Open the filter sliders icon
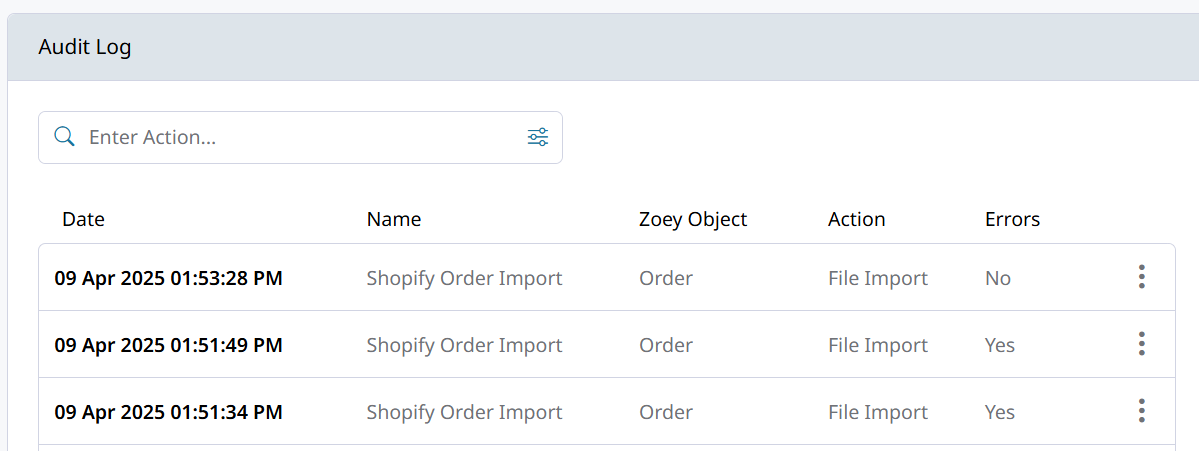Viewport: 1199px width, 451px height. tap(538, 137)
